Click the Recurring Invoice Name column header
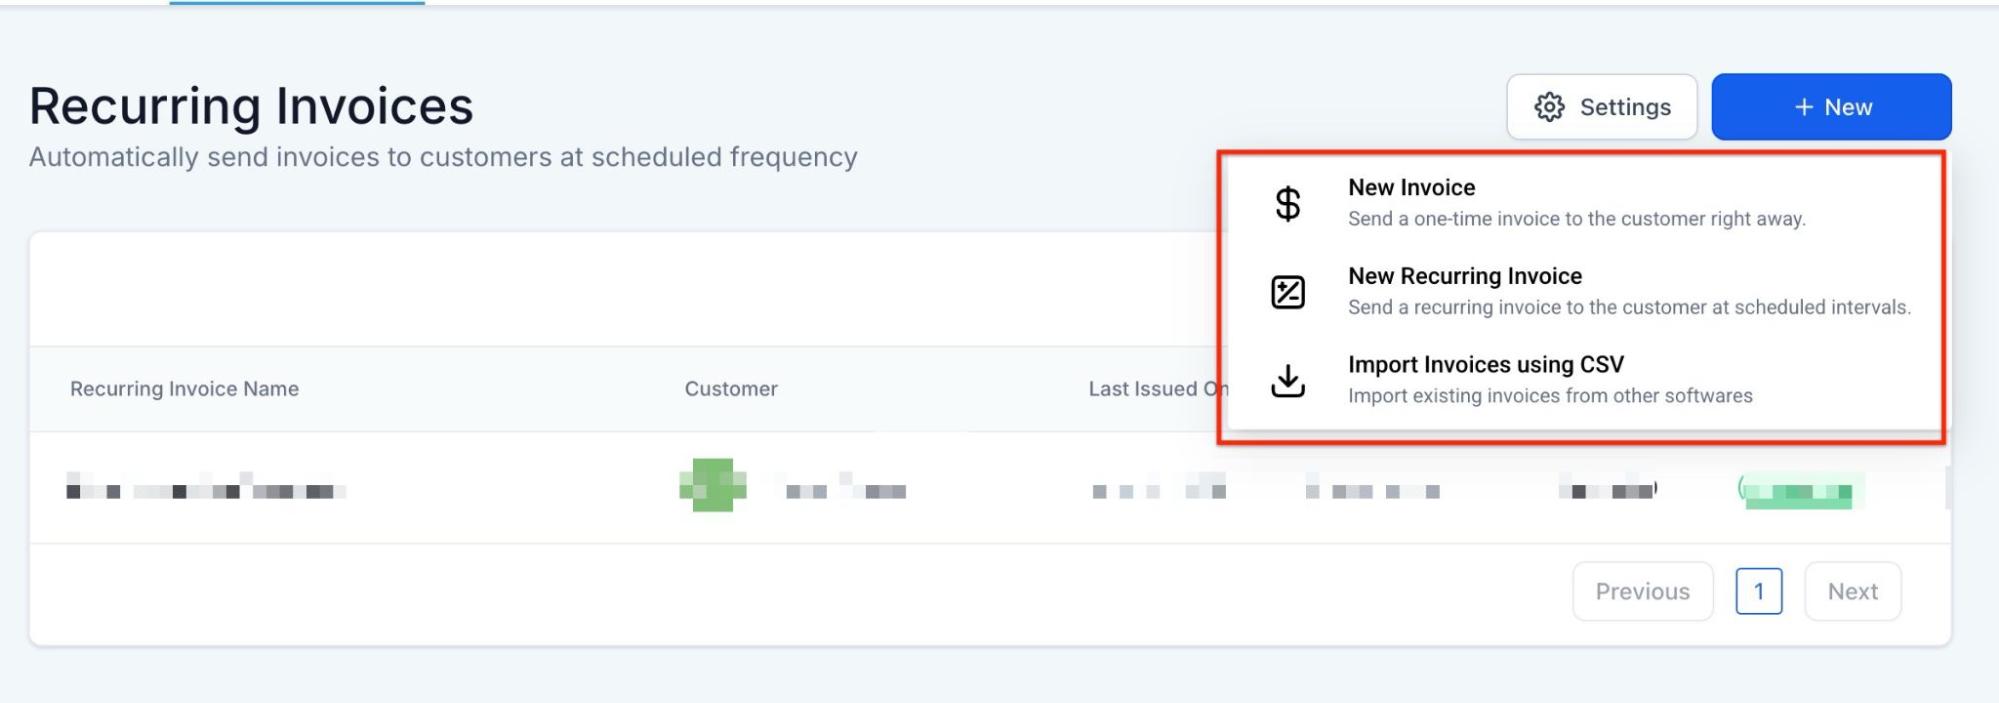 tap(184, 389)
